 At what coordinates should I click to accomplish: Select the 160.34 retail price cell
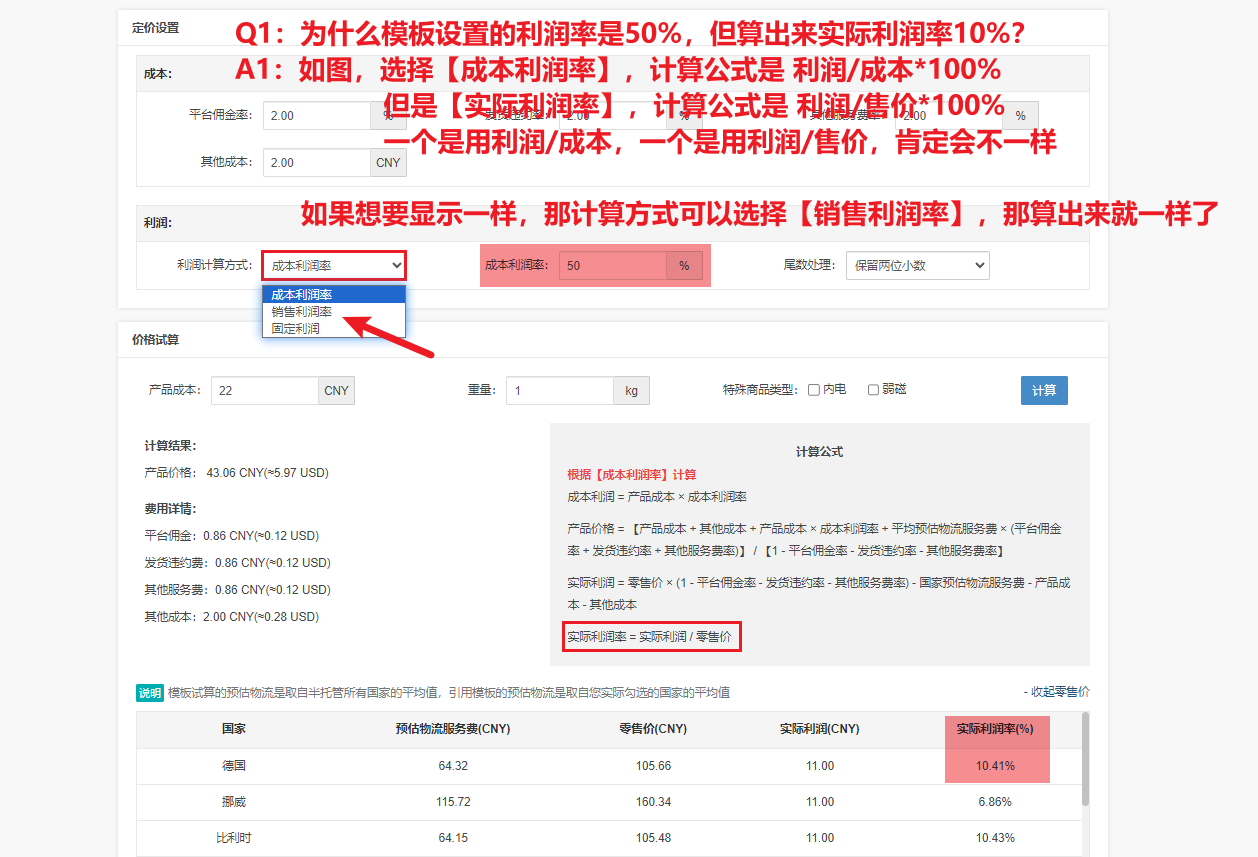coord(653,802)
